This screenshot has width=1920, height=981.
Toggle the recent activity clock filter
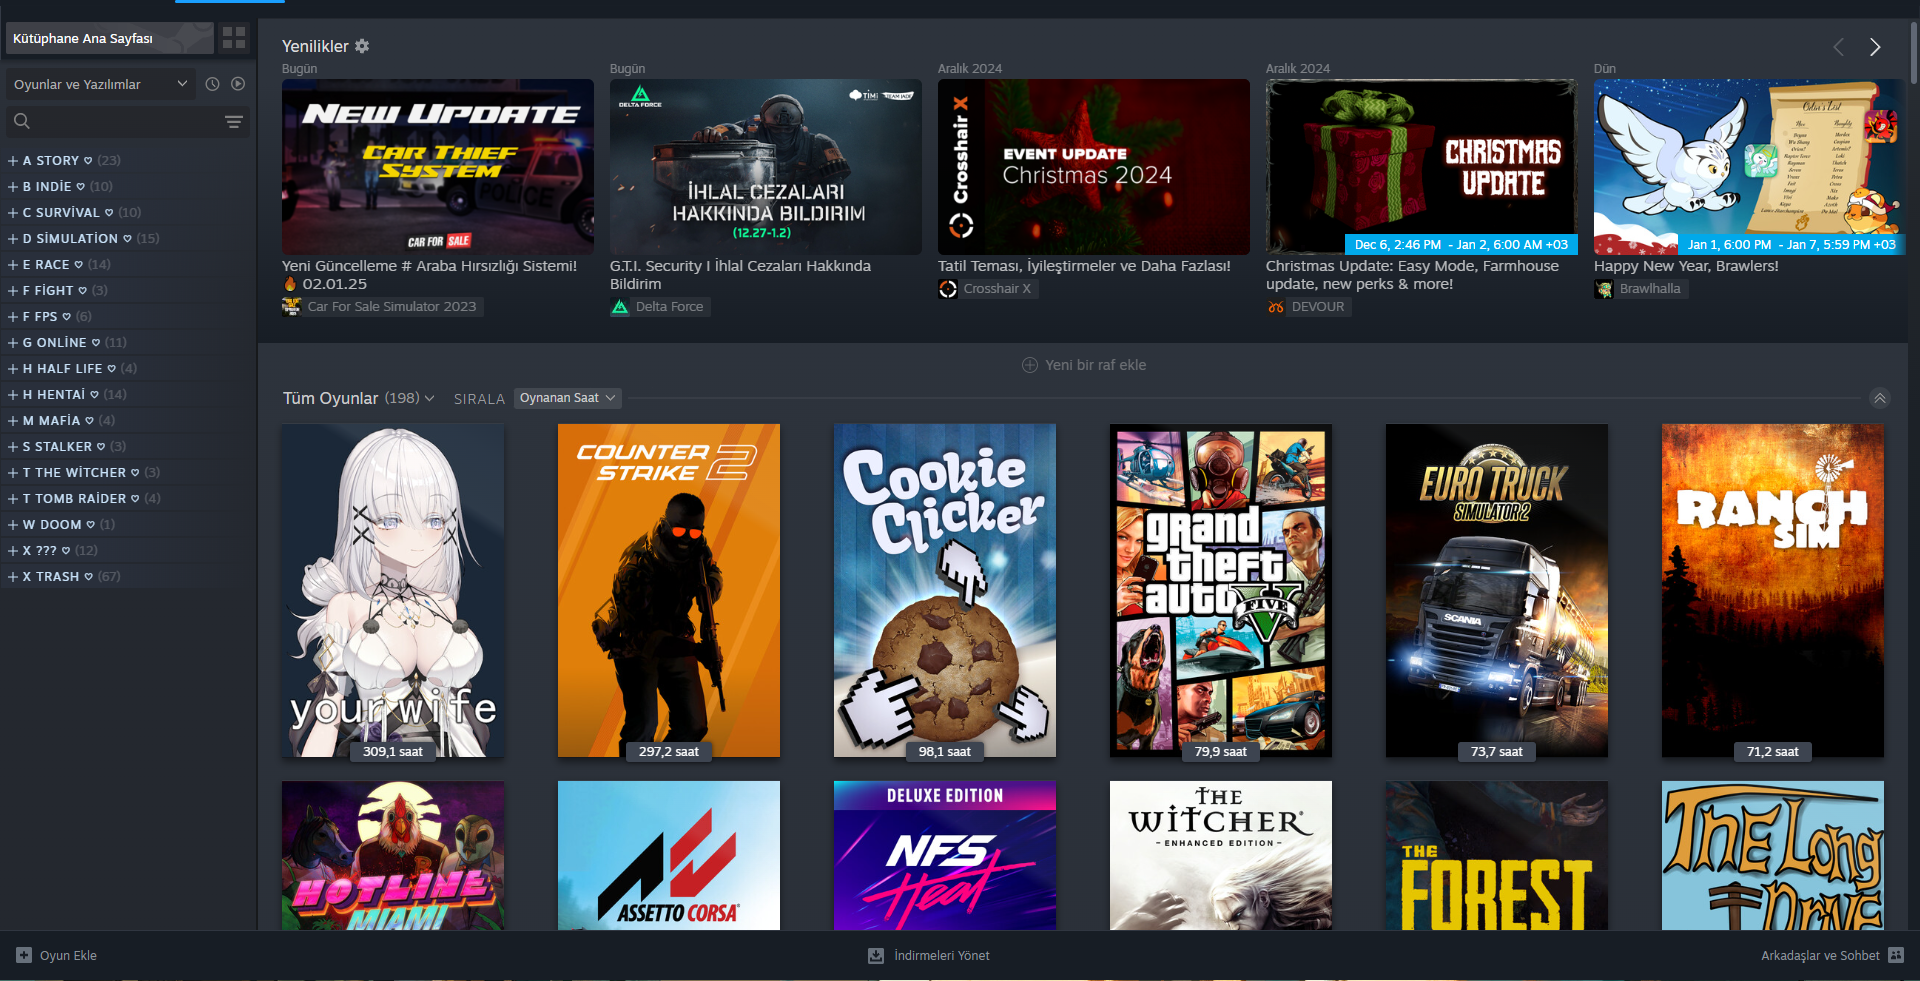212,84
